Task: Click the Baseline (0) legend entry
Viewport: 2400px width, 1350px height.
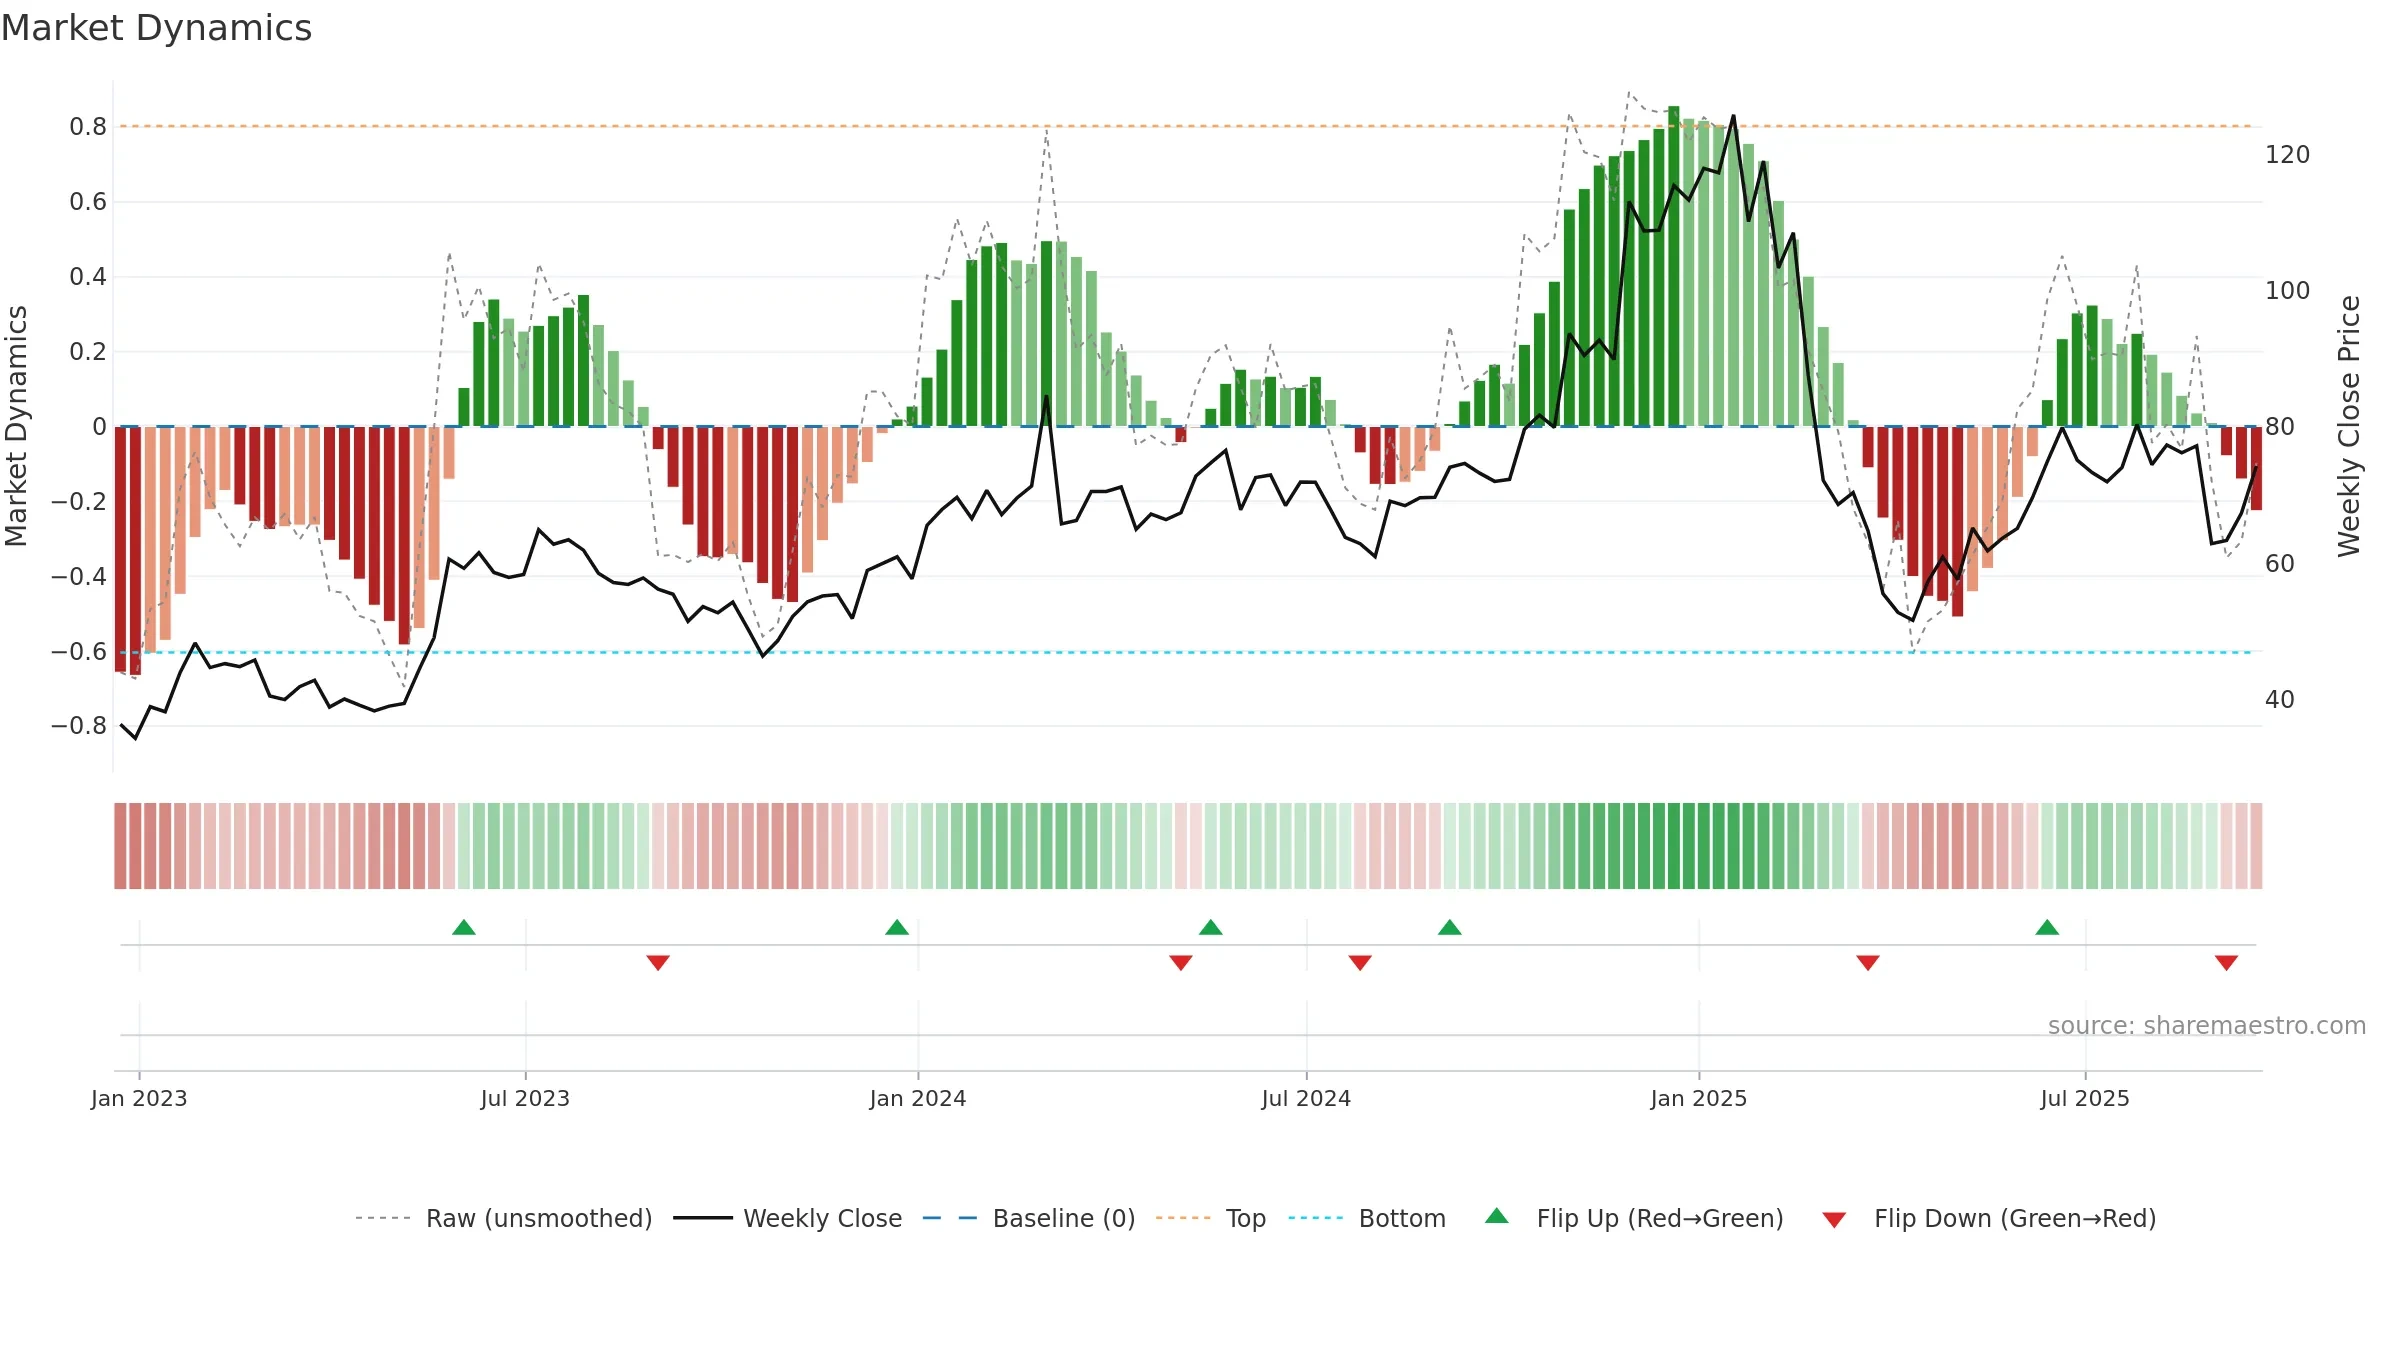Action: tap(1029, 1218)
